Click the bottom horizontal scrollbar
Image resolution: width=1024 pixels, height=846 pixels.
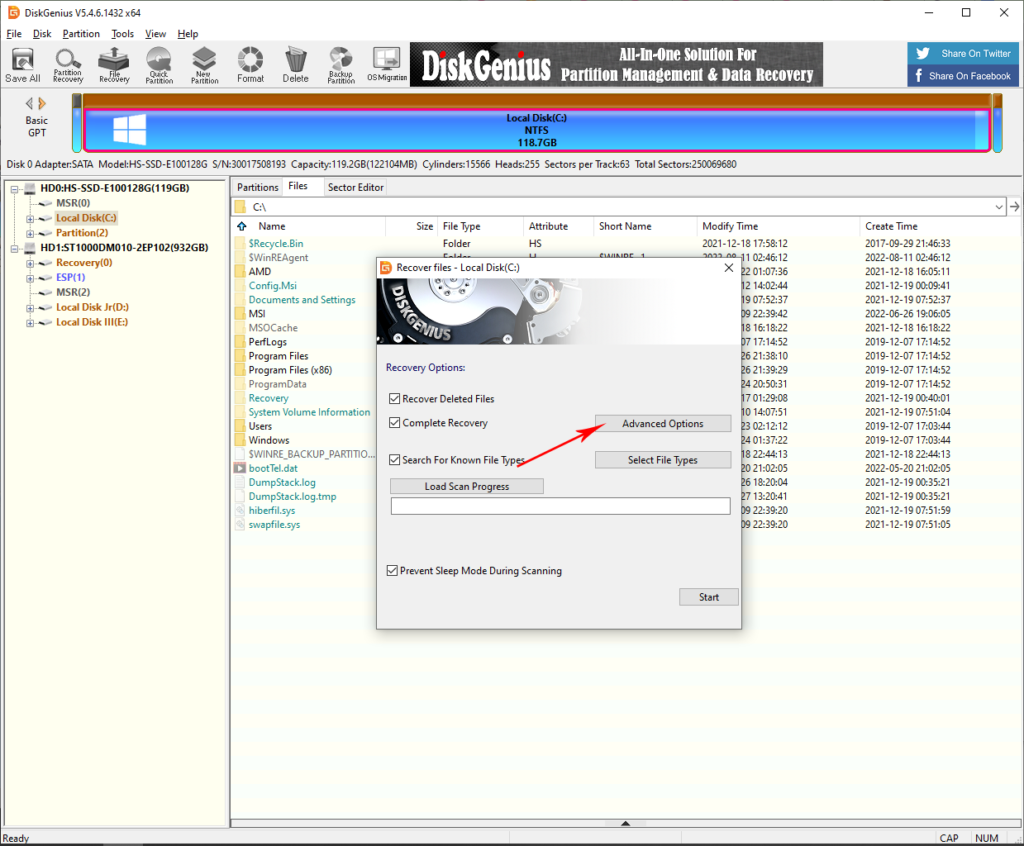[625, 824]
